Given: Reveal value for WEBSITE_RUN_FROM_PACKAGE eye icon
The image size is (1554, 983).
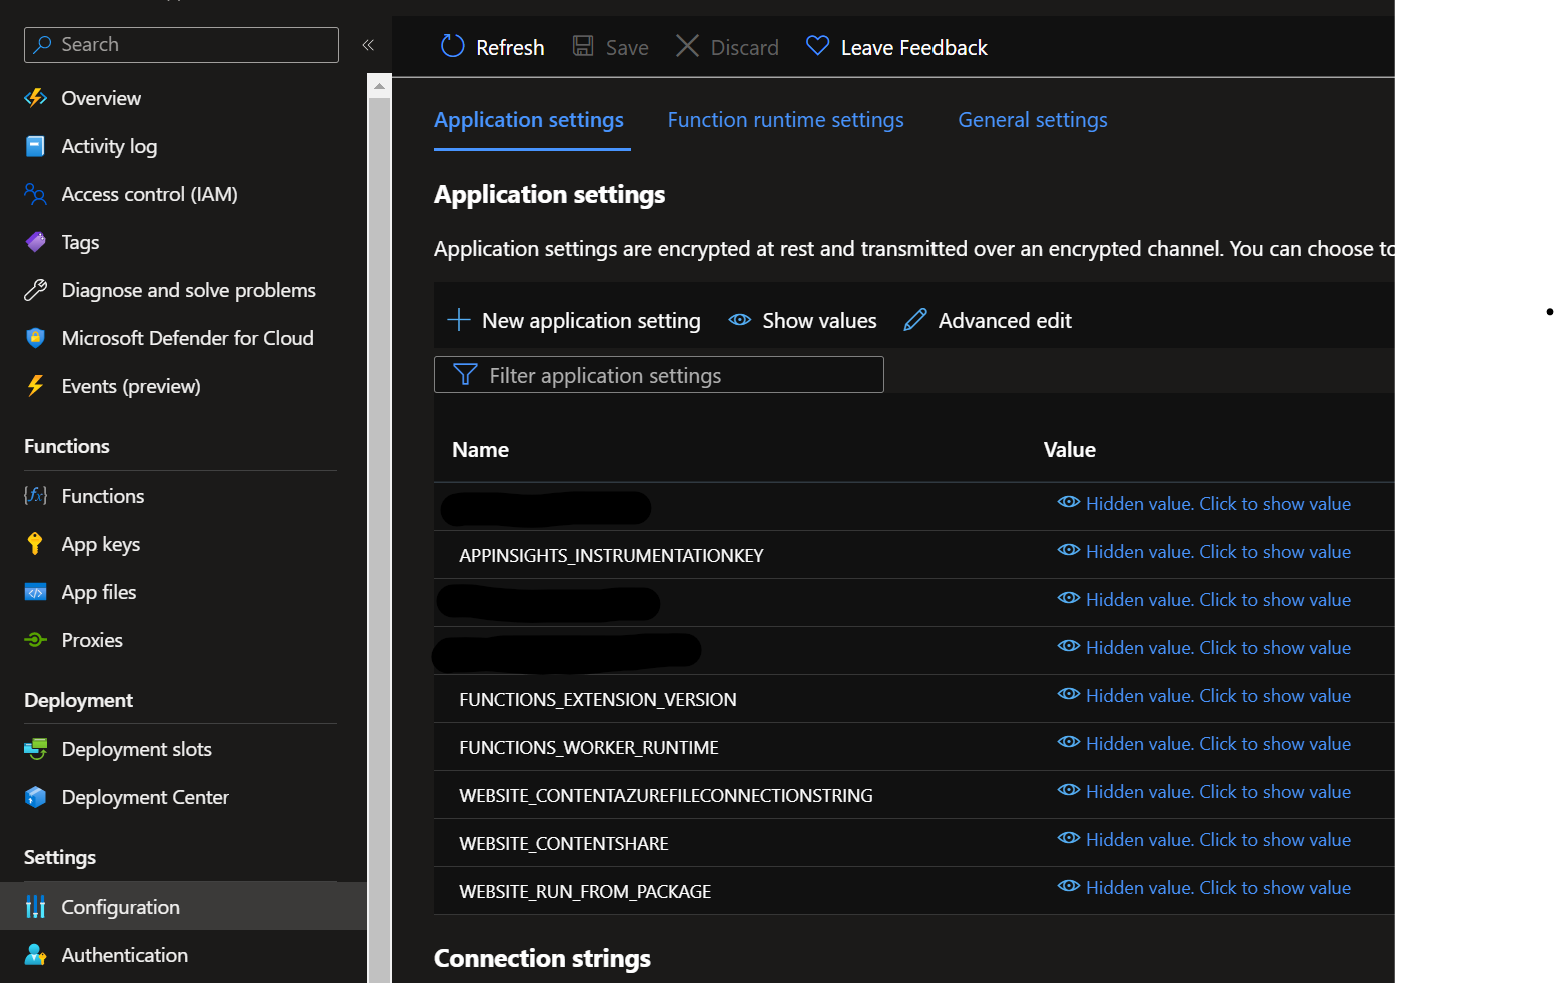Looking at the screenshot, I should pos(1069,886).
